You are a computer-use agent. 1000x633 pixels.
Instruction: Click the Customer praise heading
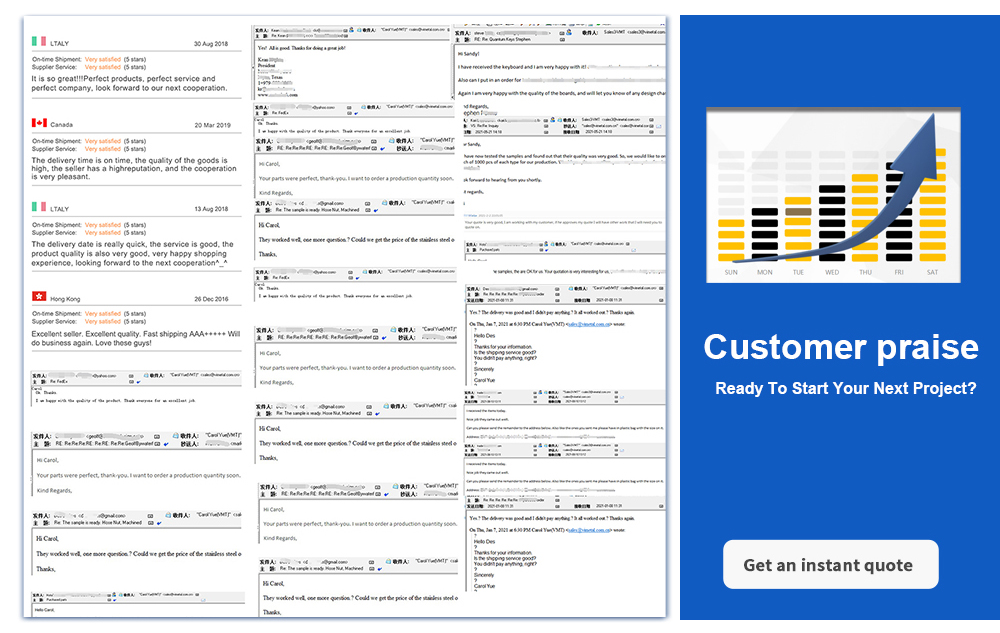[840, 347]
